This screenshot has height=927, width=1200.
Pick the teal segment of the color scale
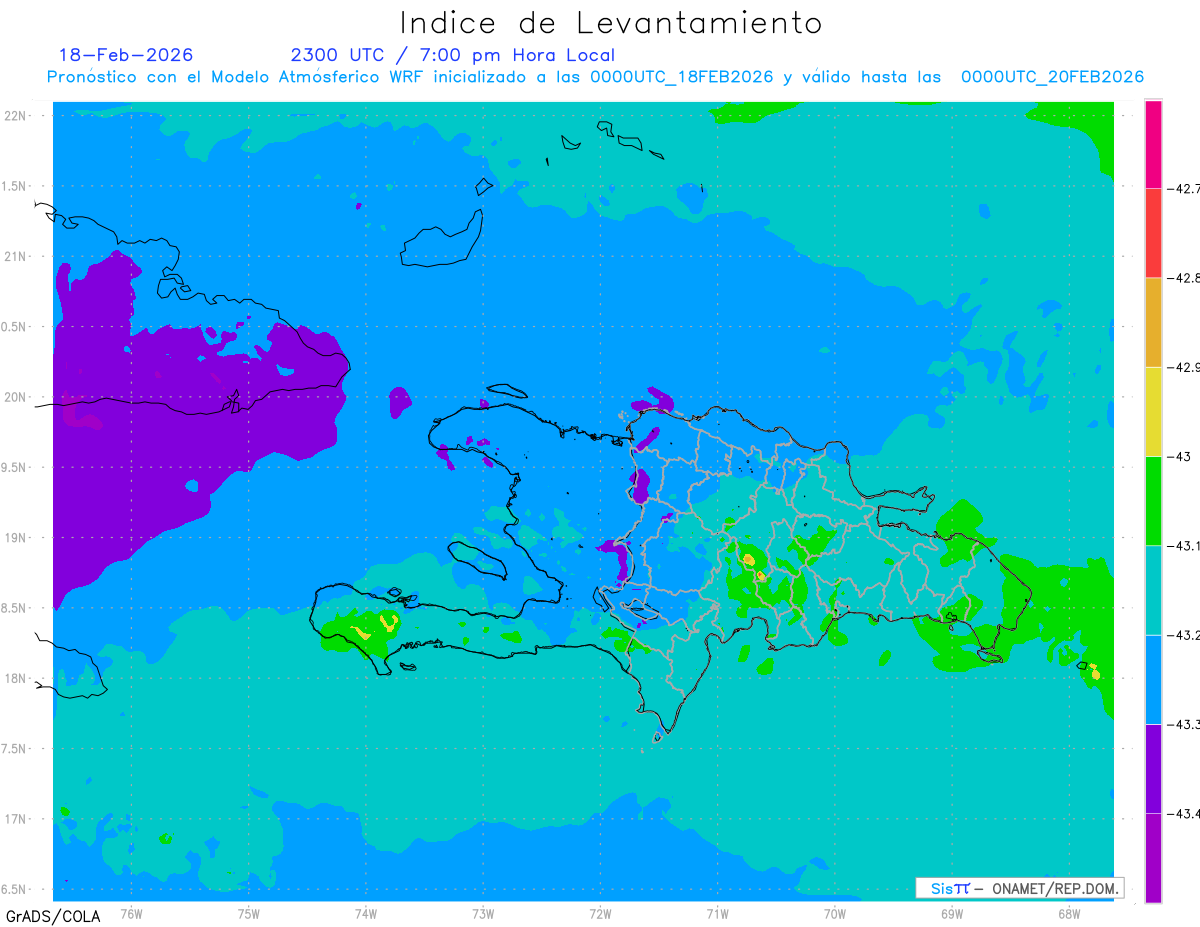click(1153, 590)
